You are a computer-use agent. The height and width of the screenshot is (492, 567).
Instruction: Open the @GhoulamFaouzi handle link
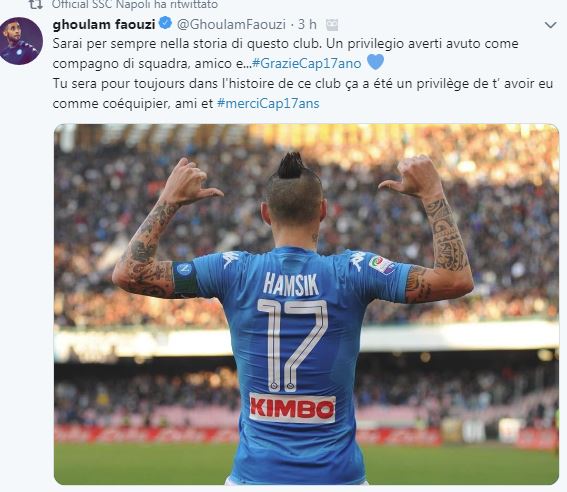click(x=231, y=25)
